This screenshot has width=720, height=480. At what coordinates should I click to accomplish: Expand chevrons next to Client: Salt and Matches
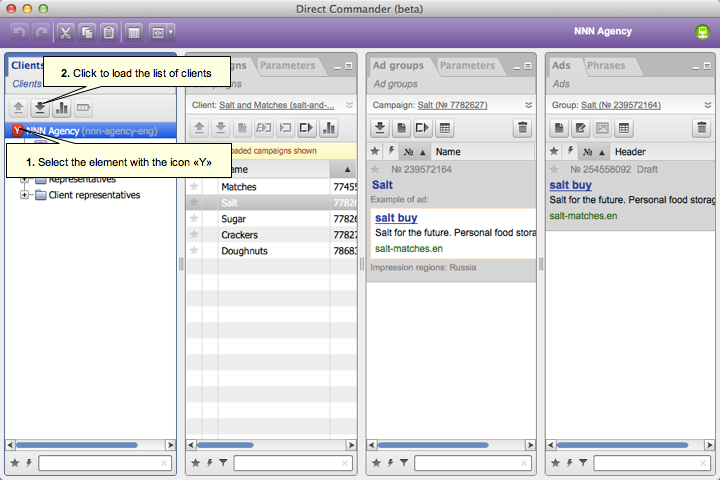(x=349, y=105)
